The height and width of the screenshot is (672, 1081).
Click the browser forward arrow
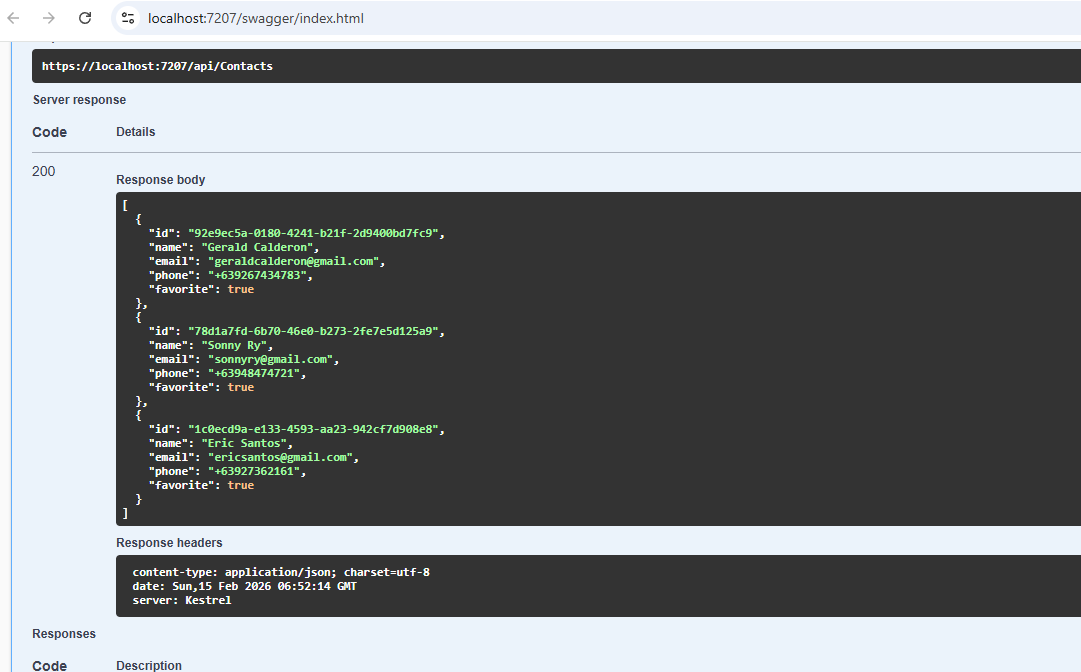pos(49,18)
